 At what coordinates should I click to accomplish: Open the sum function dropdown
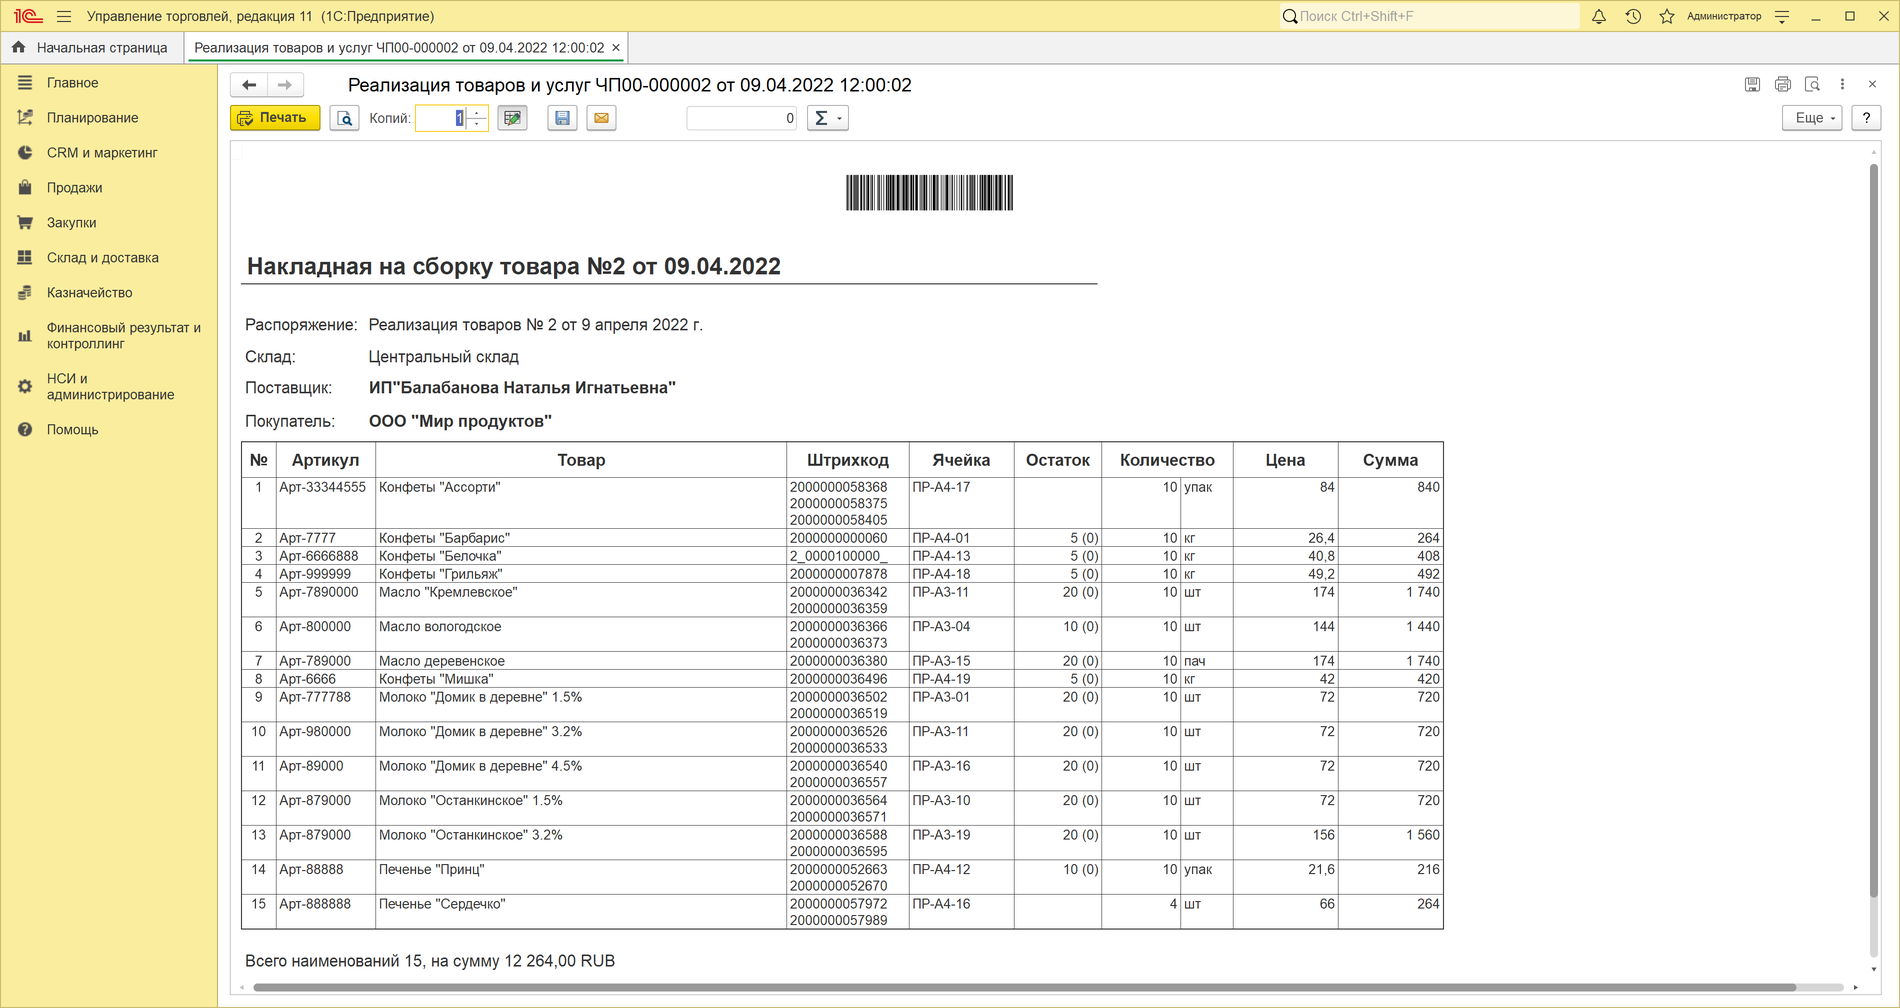coord(827,118)
